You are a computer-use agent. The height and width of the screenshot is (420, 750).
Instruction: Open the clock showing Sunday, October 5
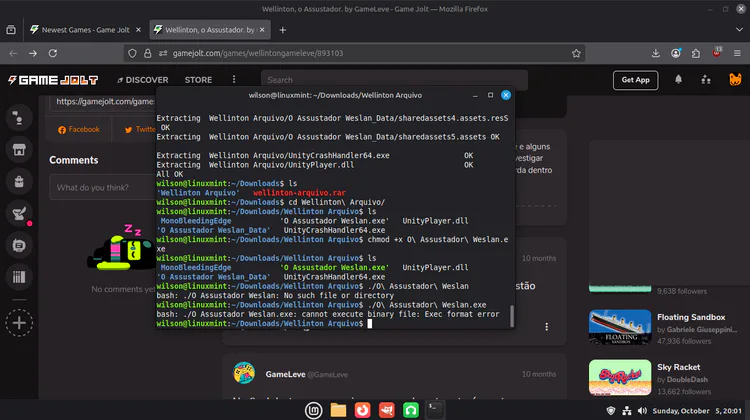(x=697, y=411)
